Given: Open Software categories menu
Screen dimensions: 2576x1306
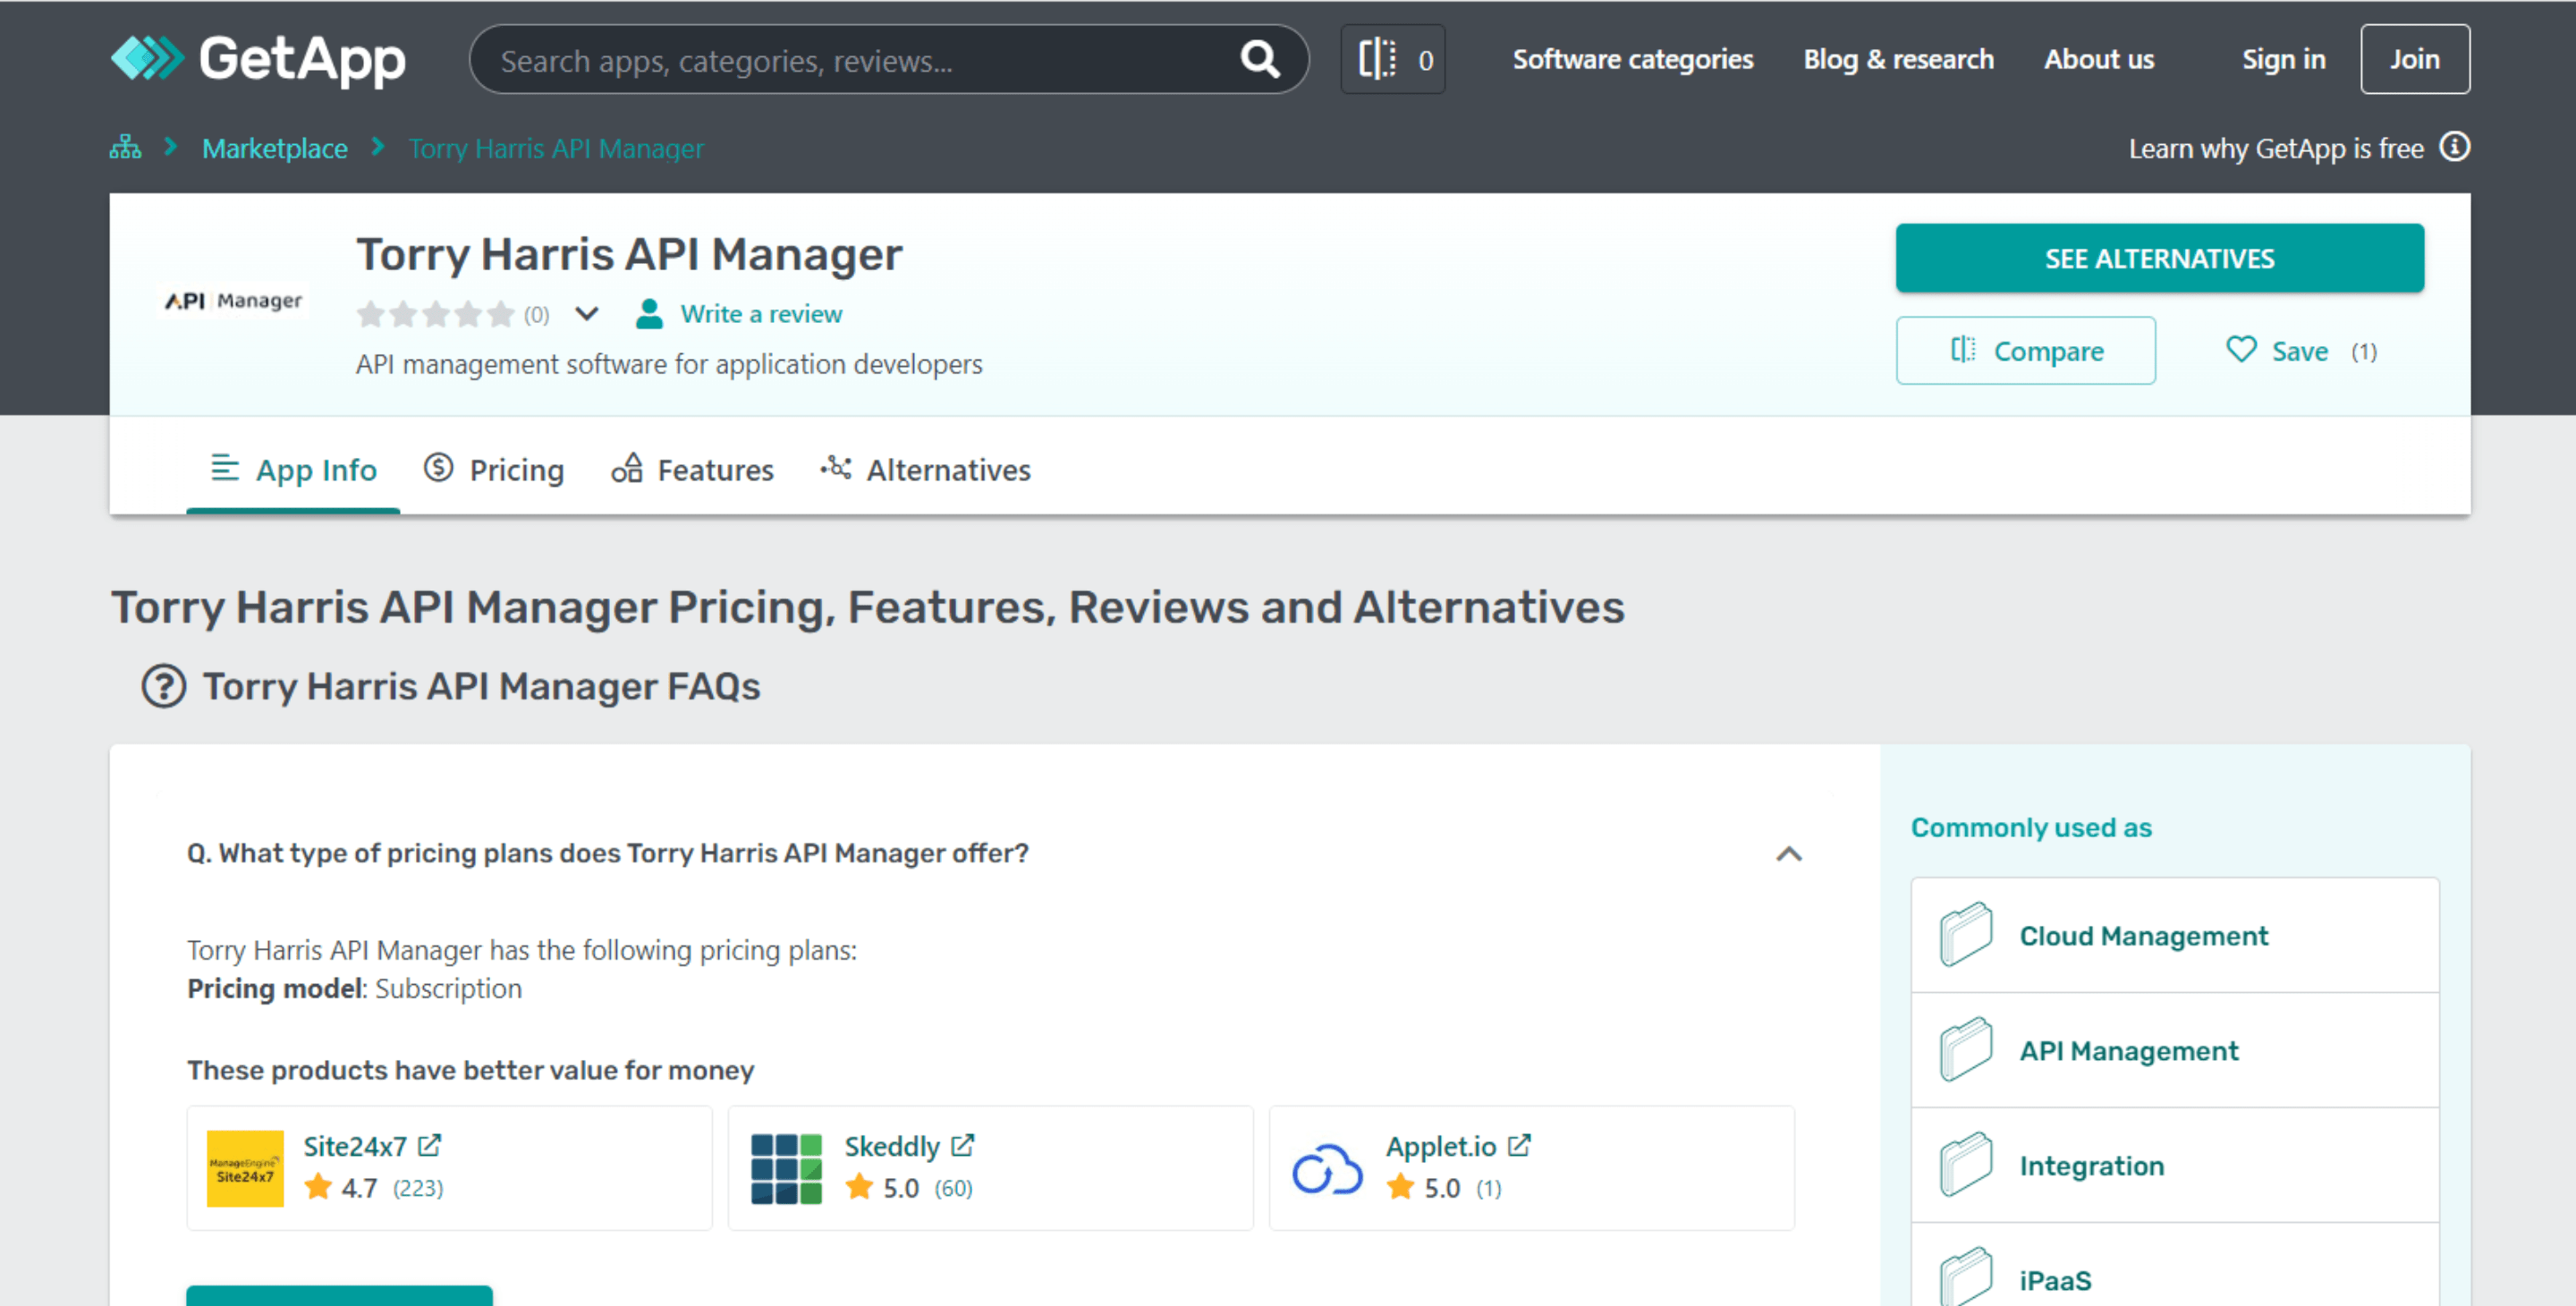Looking at the screenshot, I should pyautogui.click(x=1632, y=59).
